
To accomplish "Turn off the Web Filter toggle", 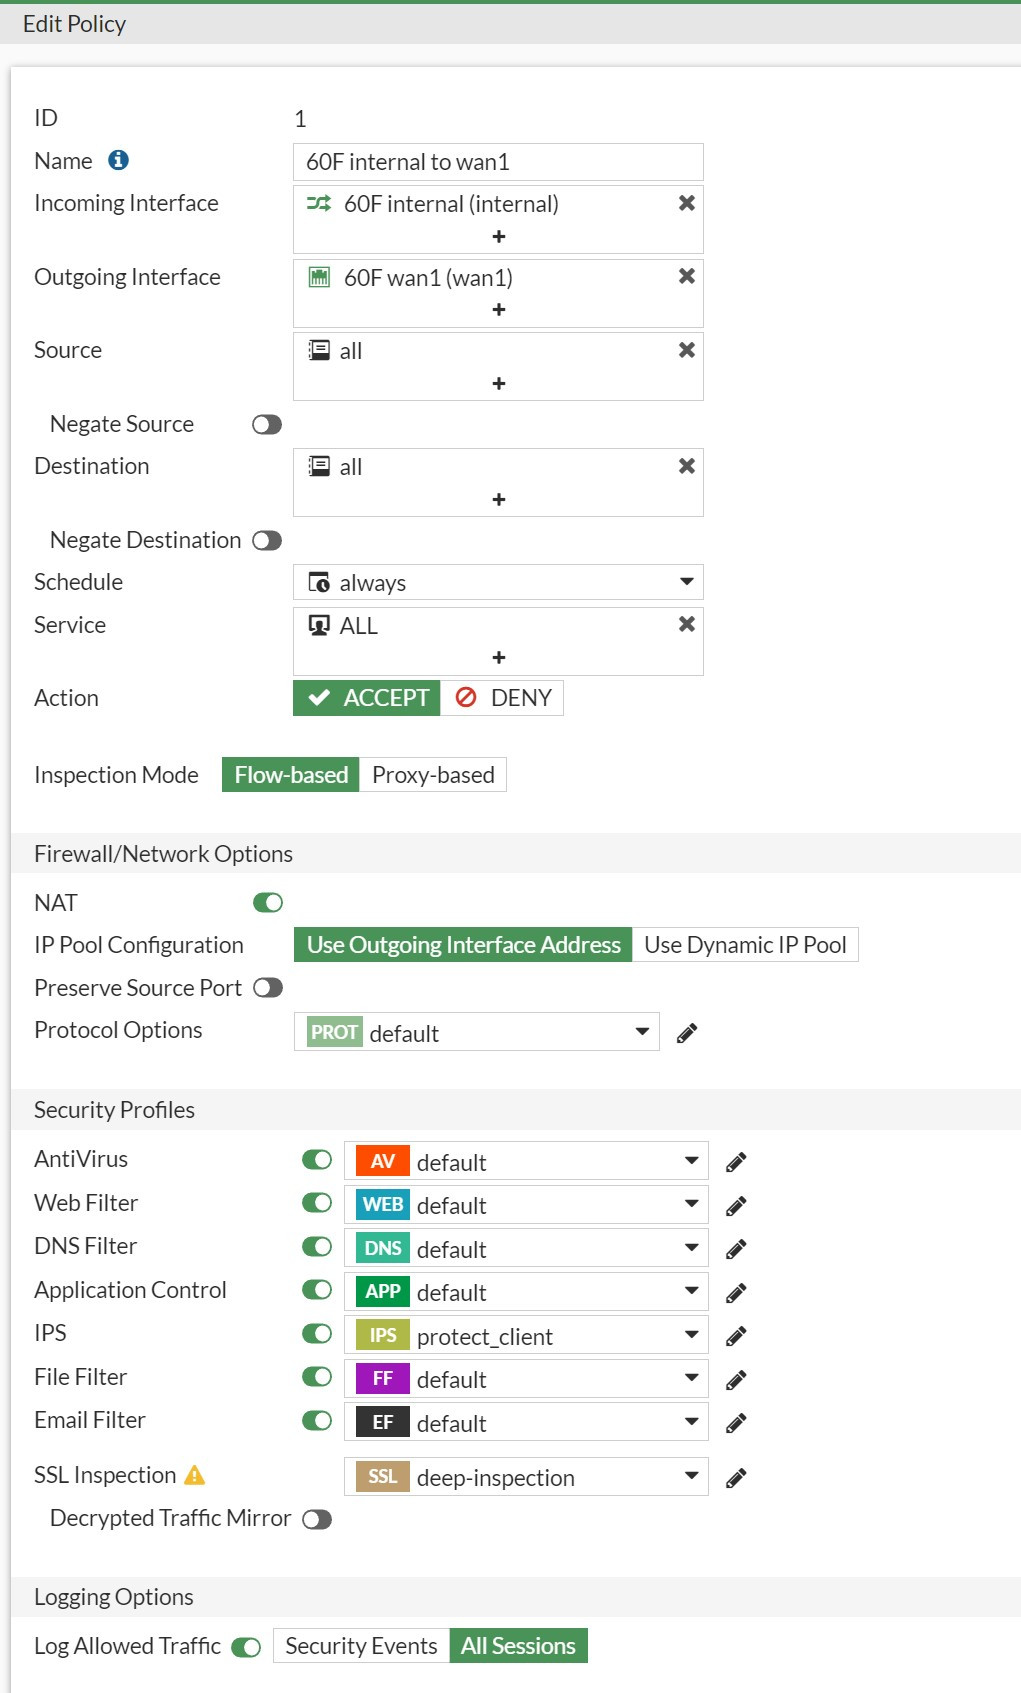I will [x=317, y=1203].
